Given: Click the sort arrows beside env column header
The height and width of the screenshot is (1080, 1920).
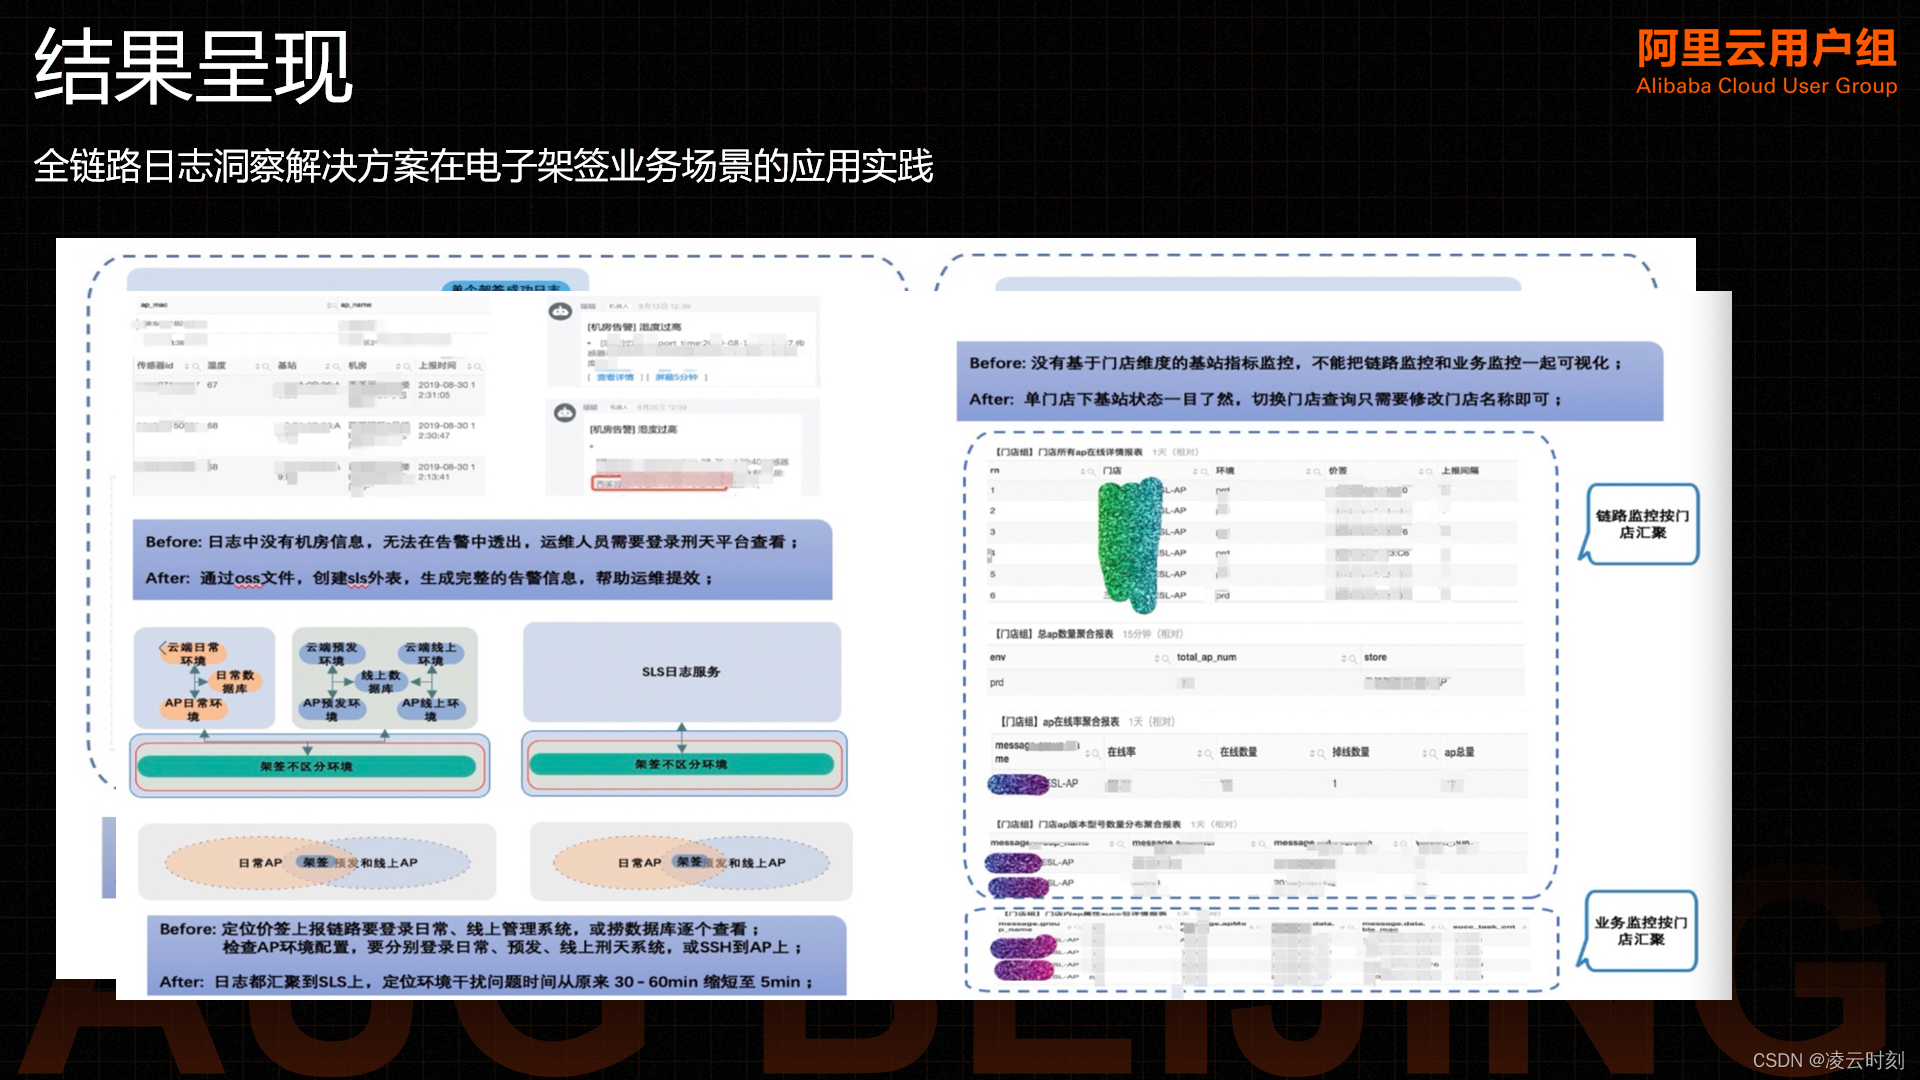Looking at the screenshot, I should coord(1157,659).
